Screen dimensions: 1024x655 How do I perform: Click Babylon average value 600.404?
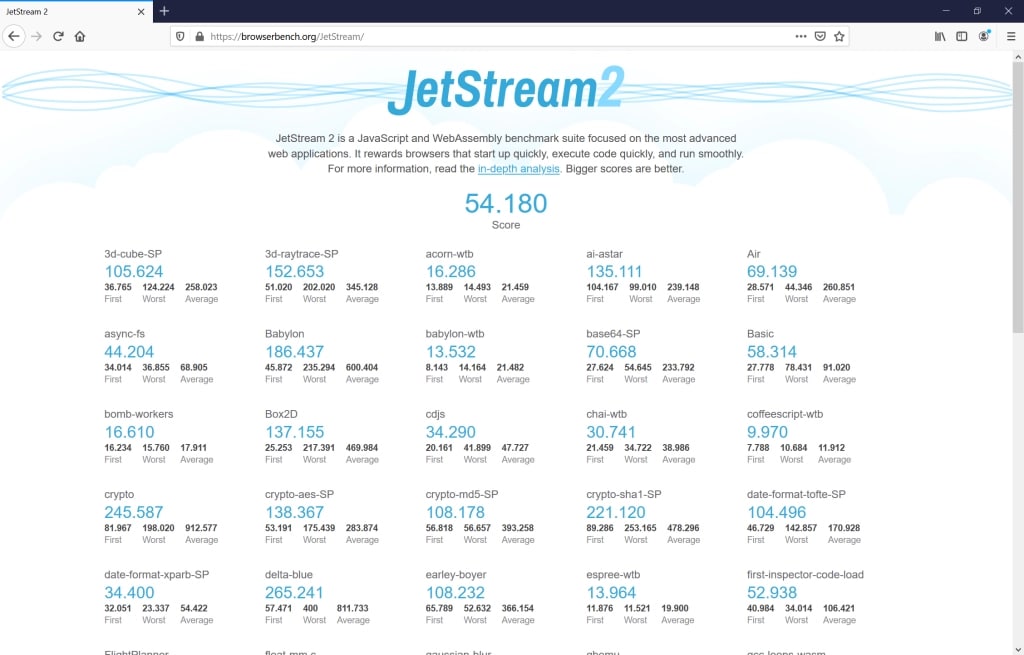(362, 368)
